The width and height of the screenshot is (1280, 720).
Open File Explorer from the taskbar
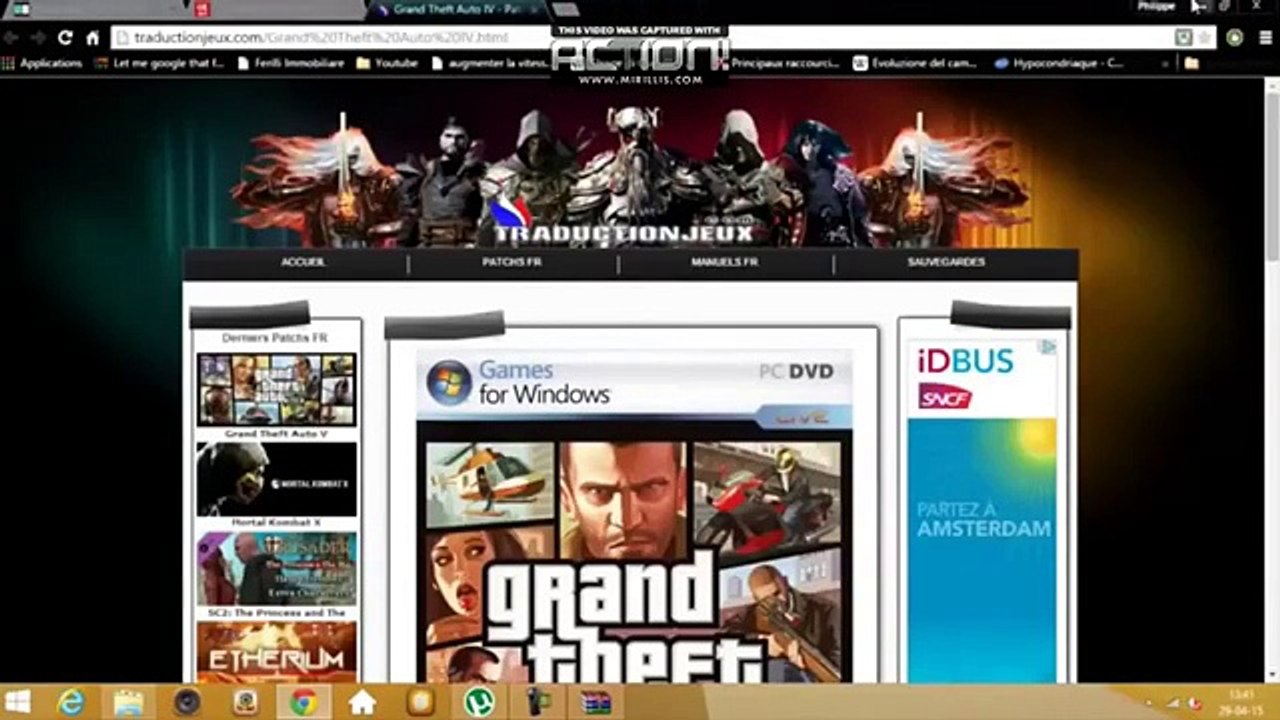128,702
